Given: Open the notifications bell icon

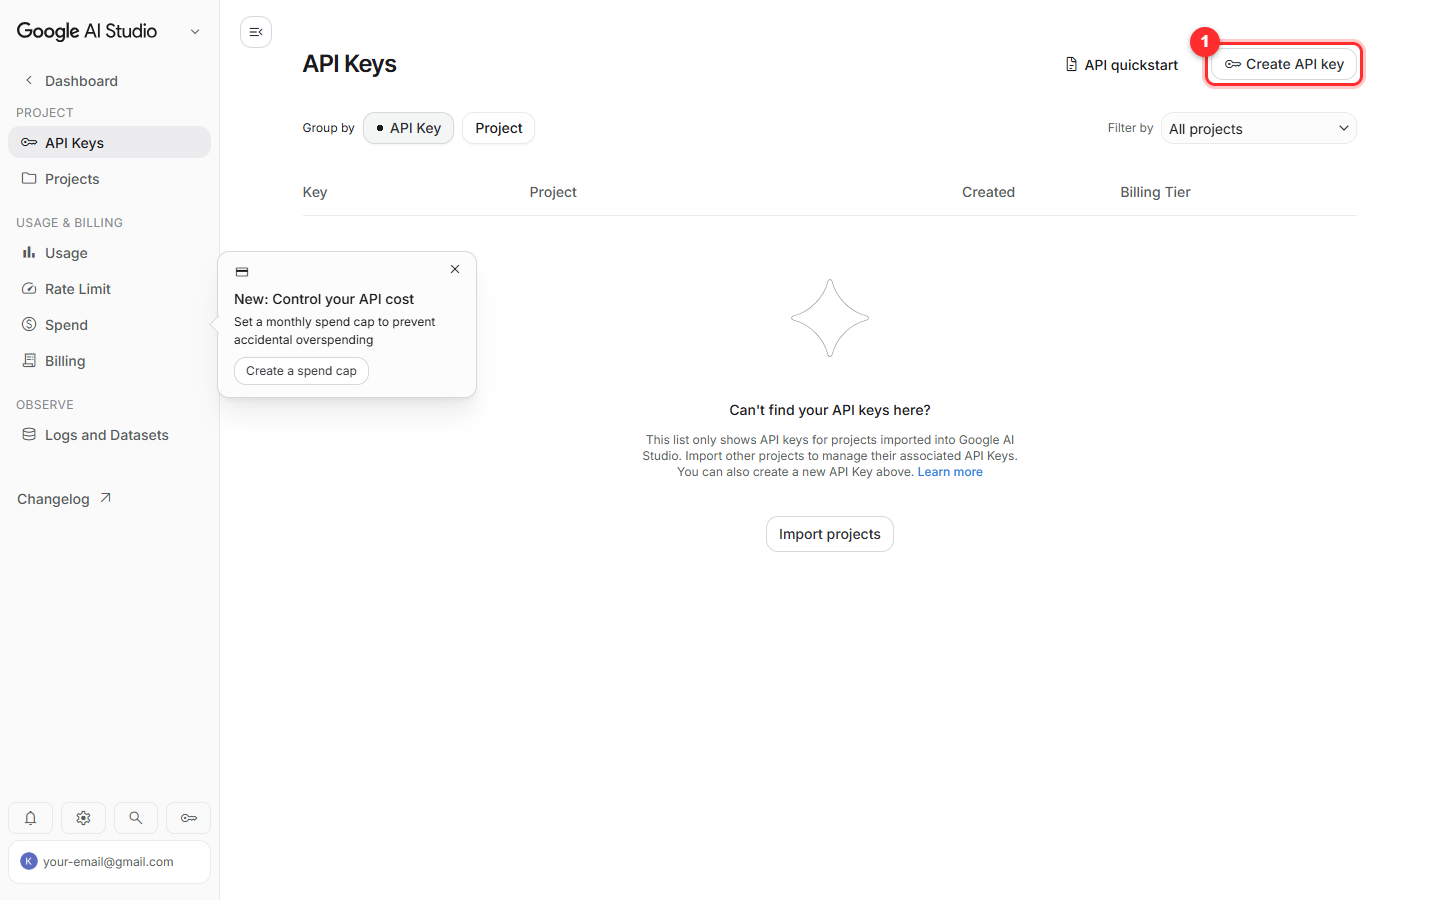Looking at the screenshot, I should click(31, 818).
